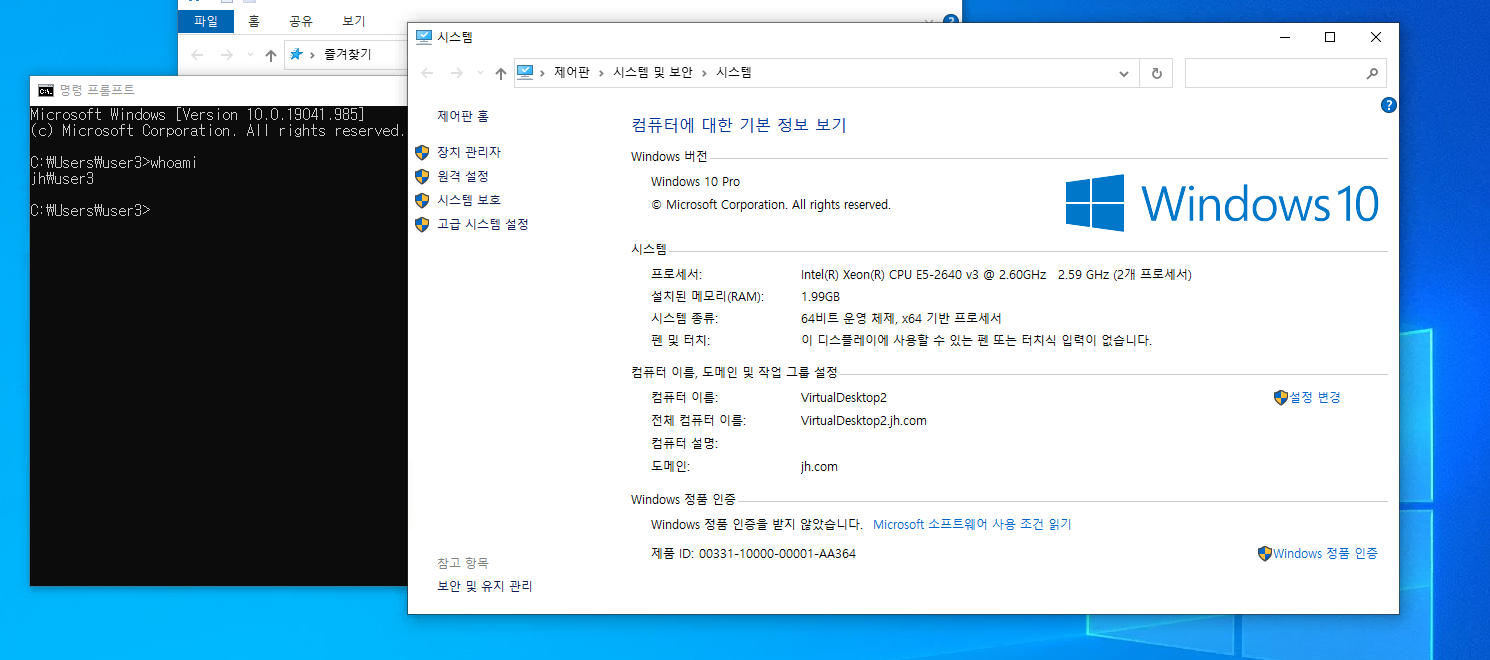This screenshot has height=660, width=1490.
Task: Open recent locations dropdown in System window
Action: click(480, 74)
